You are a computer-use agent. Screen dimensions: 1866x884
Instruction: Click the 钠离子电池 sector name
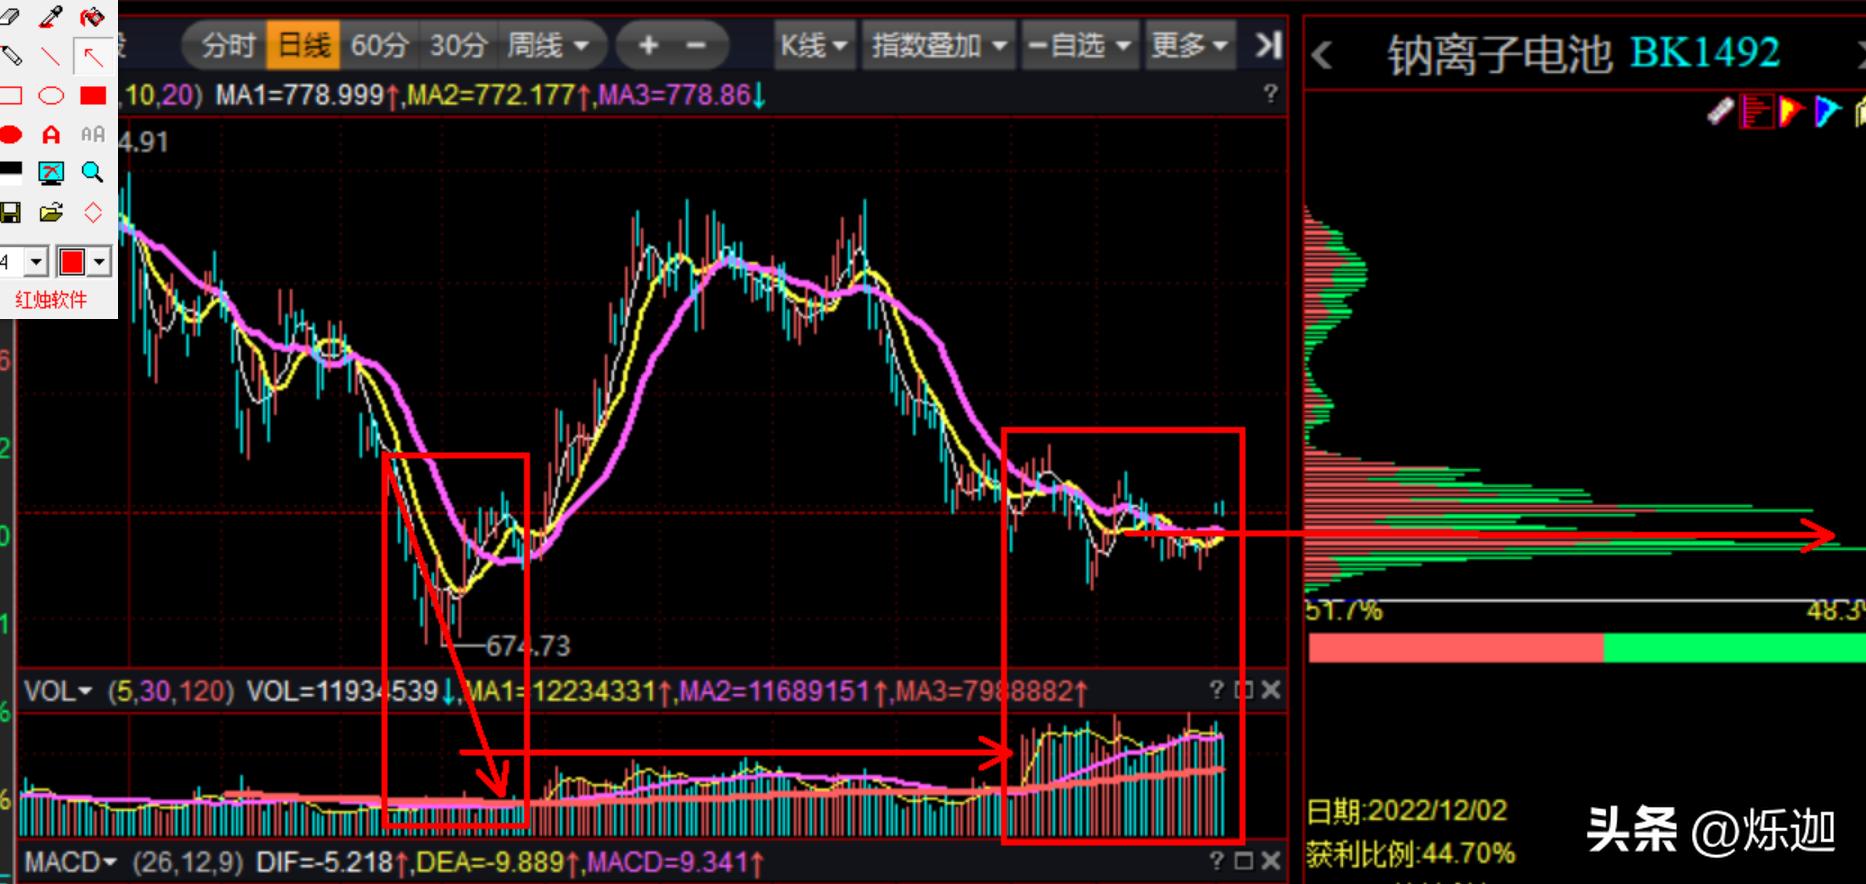pos(1499,55)
